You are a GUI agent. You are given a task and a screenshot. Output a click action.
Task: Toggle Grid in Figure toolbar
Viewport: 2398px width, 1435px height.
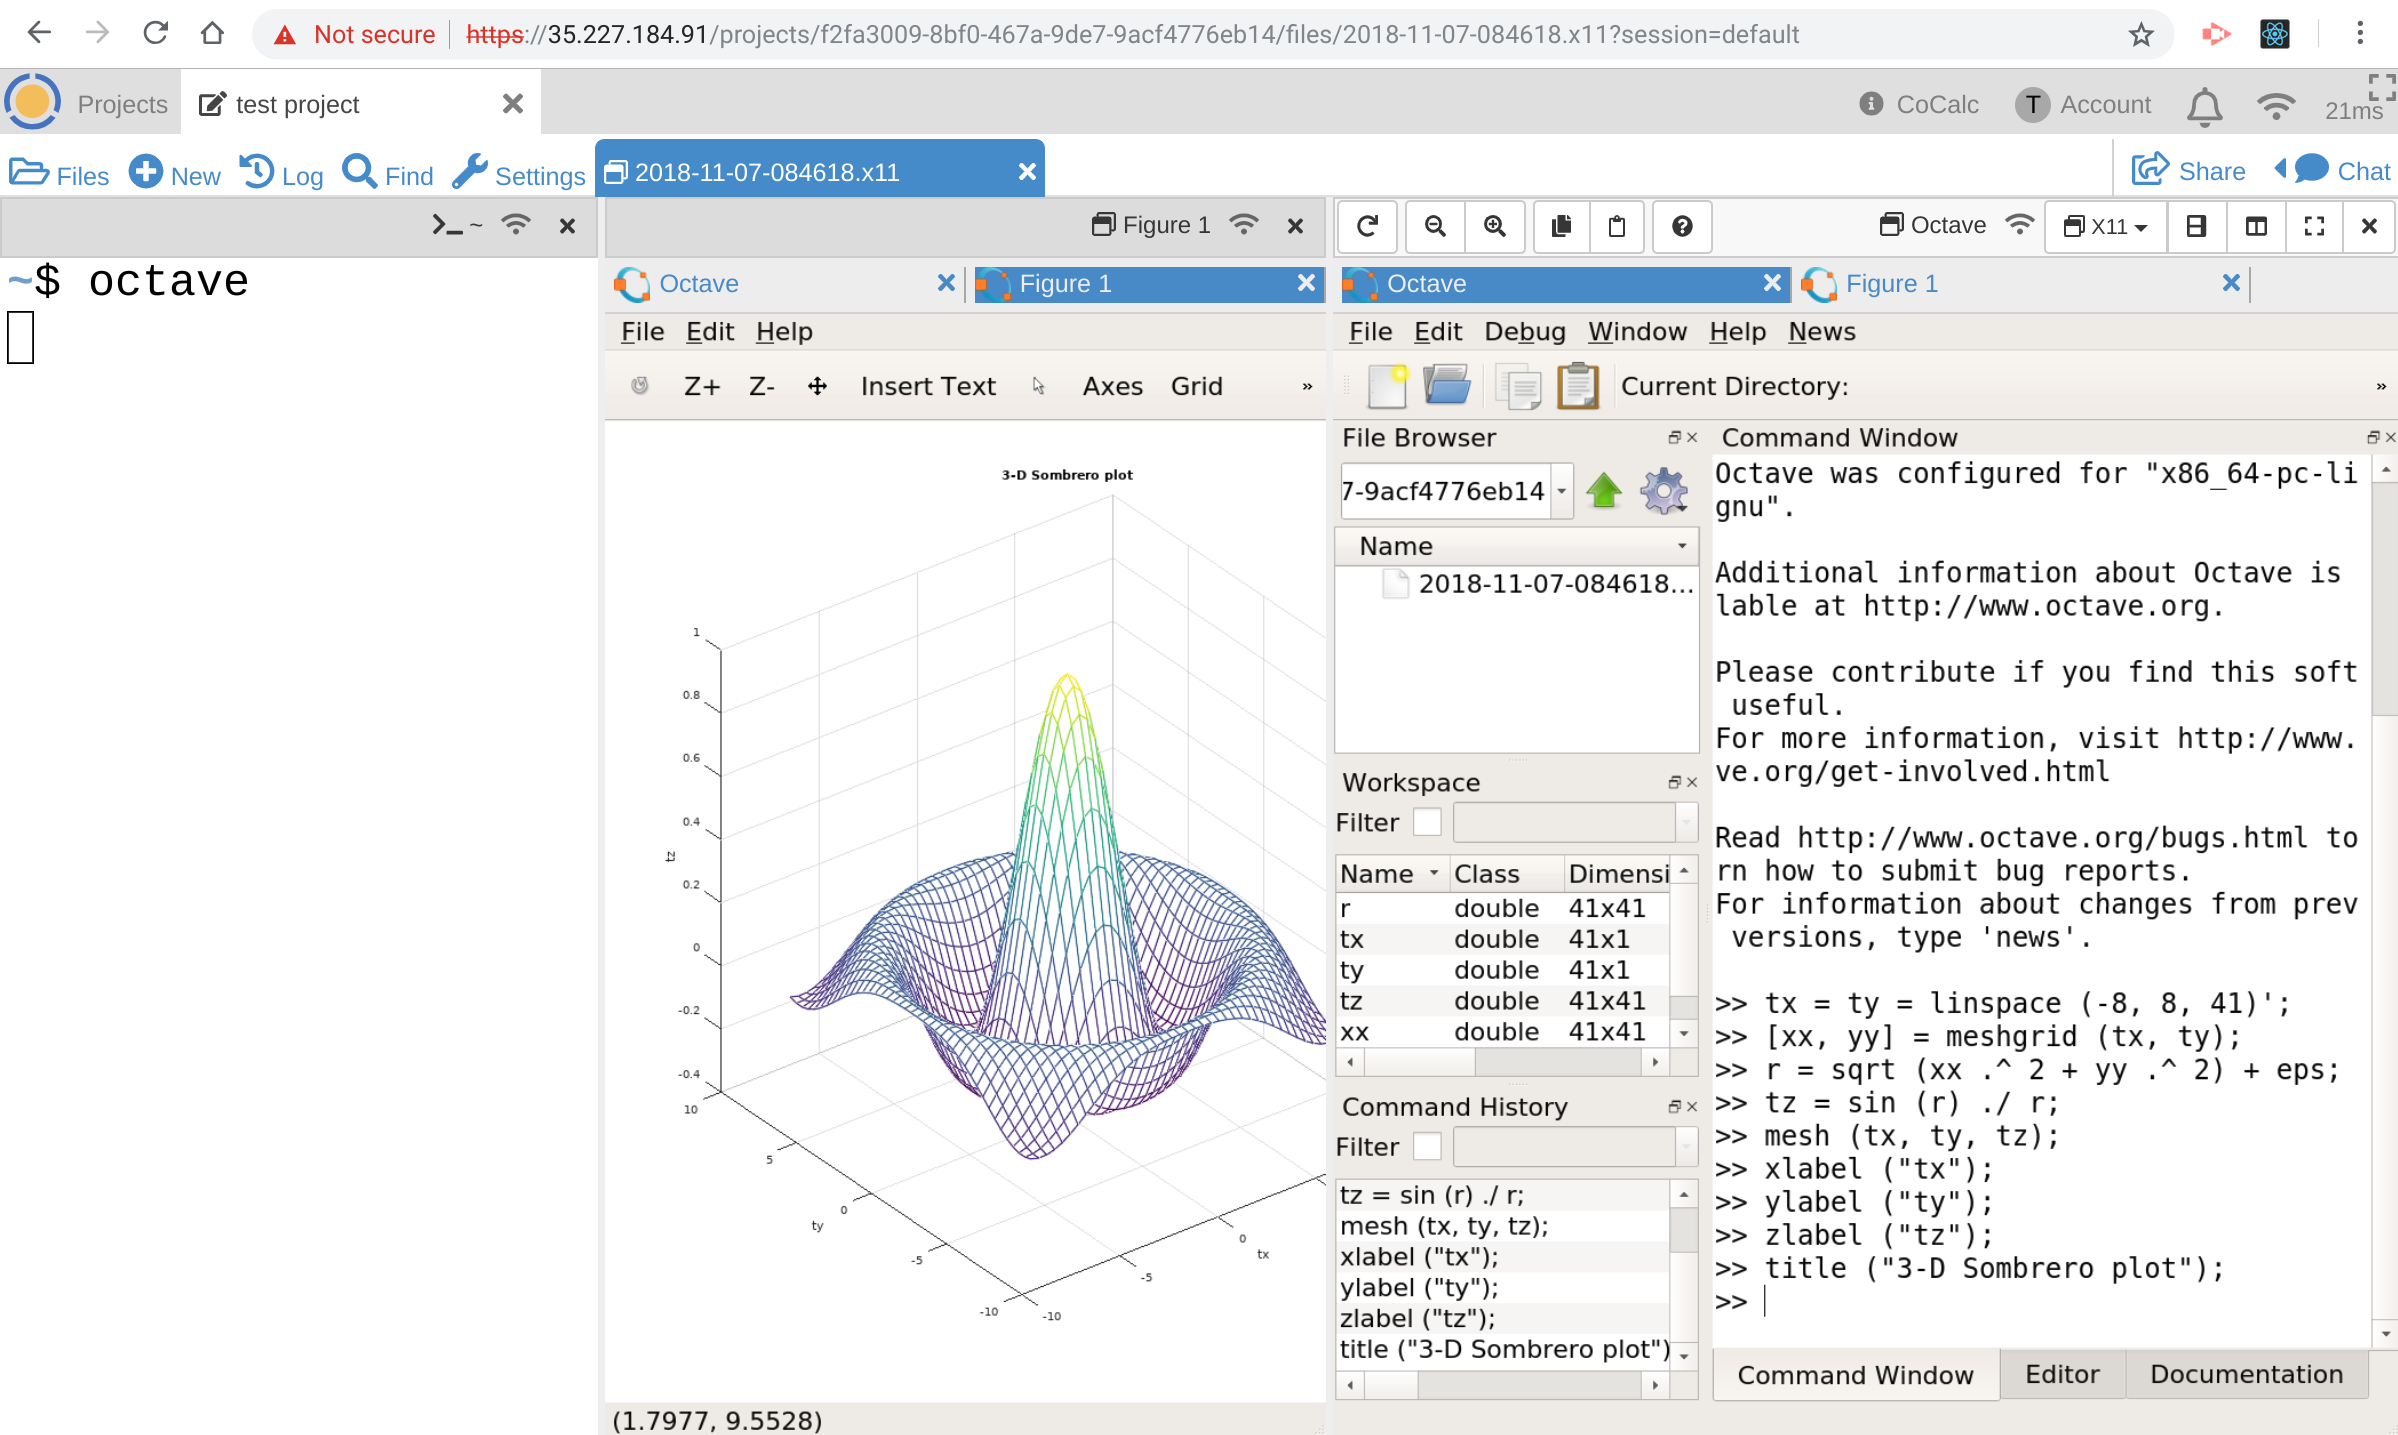(x=1196, y=386)
